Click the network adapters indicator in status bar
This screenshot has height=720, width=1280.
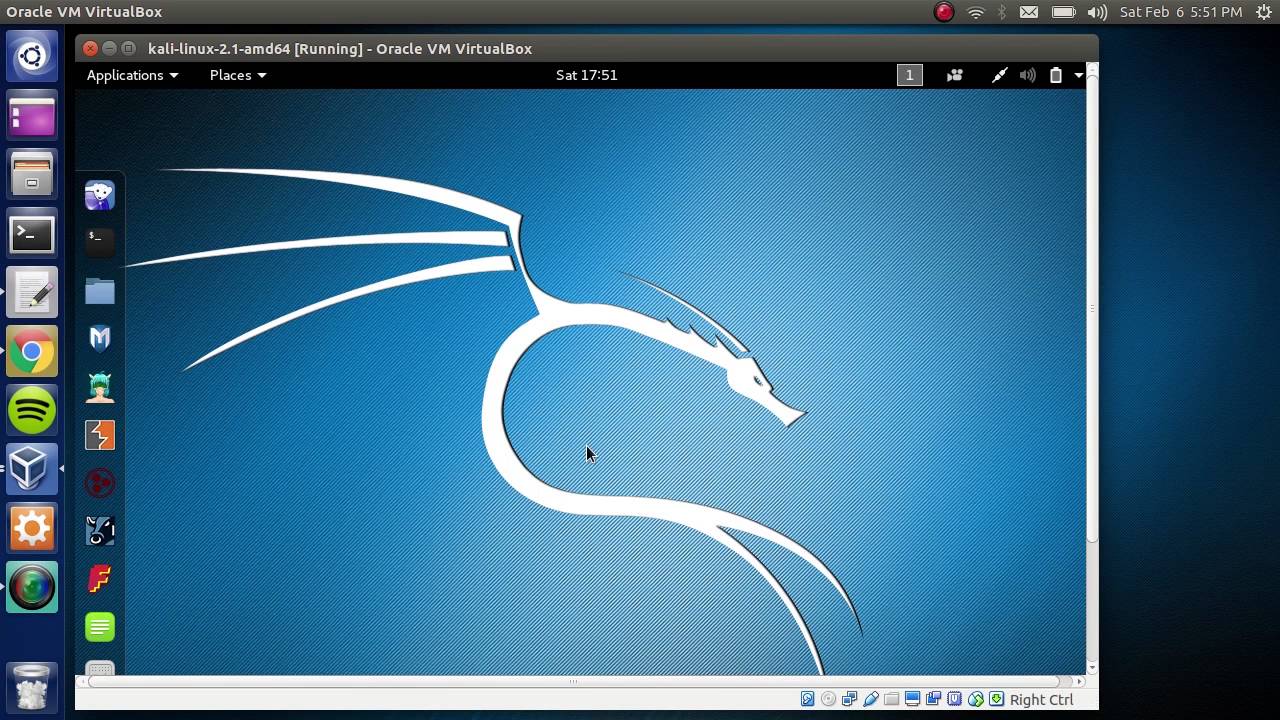849,699
